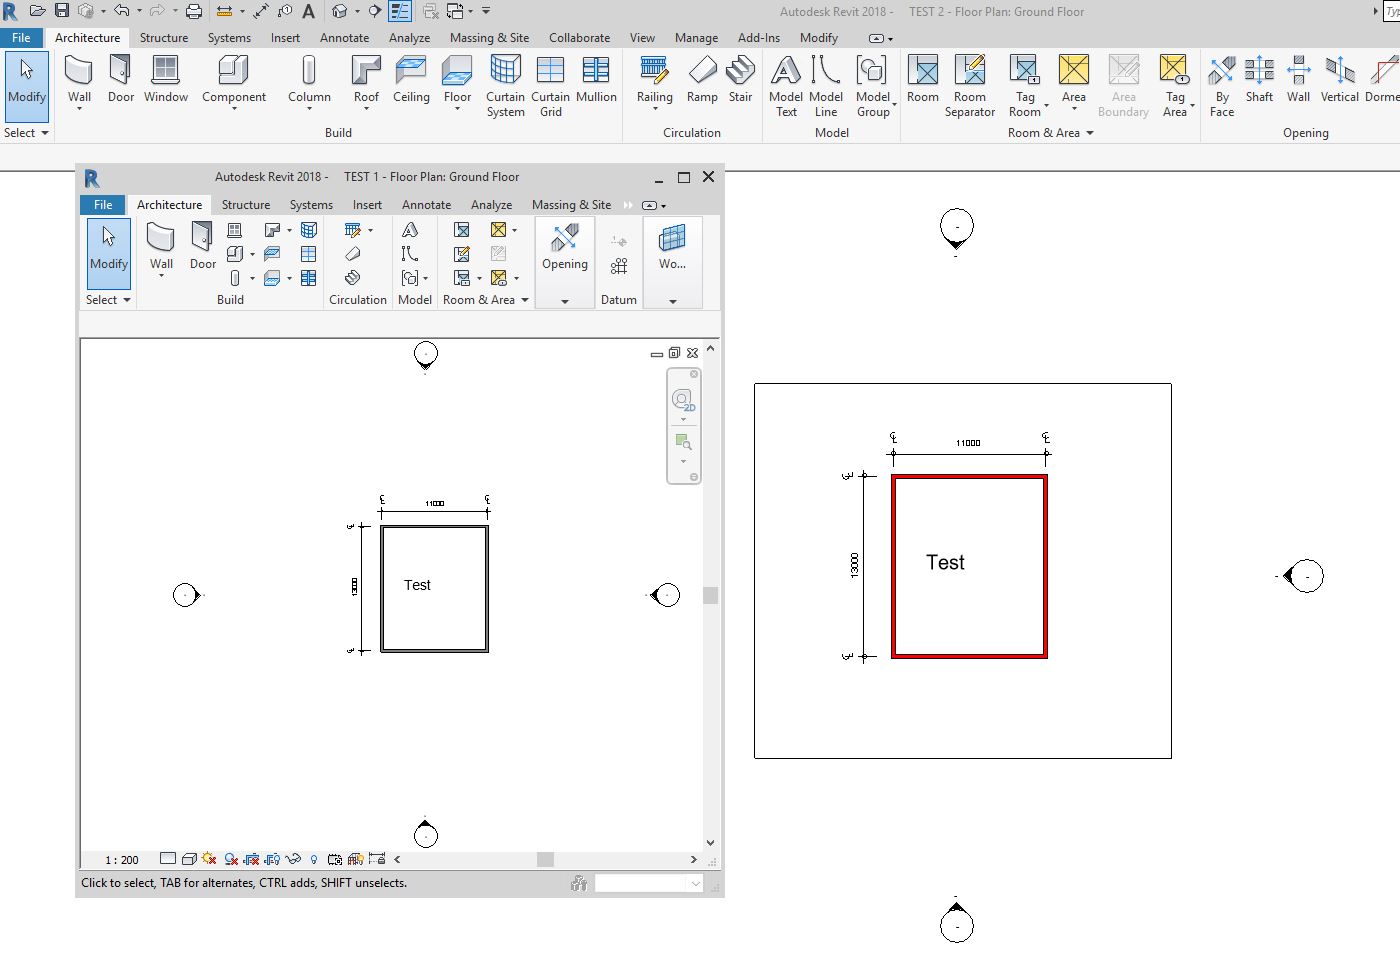Open a file using the folder icon
Viewport: 1400px width, 960px height.
pyautogui.click(x=38, y=11)
